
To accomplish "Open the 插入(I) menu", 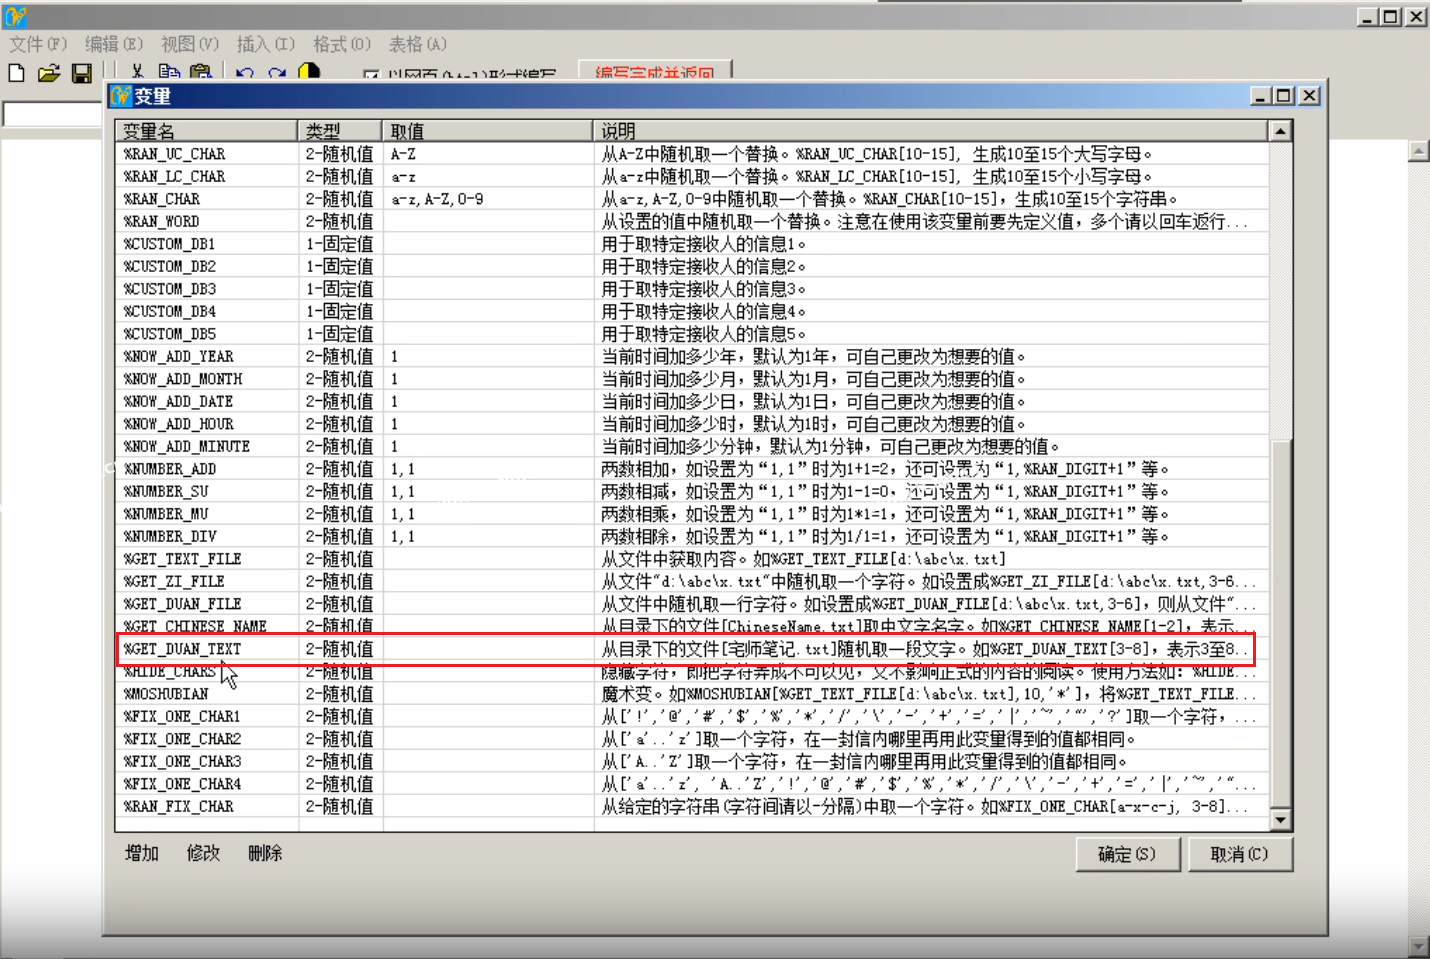I will 266,44.
